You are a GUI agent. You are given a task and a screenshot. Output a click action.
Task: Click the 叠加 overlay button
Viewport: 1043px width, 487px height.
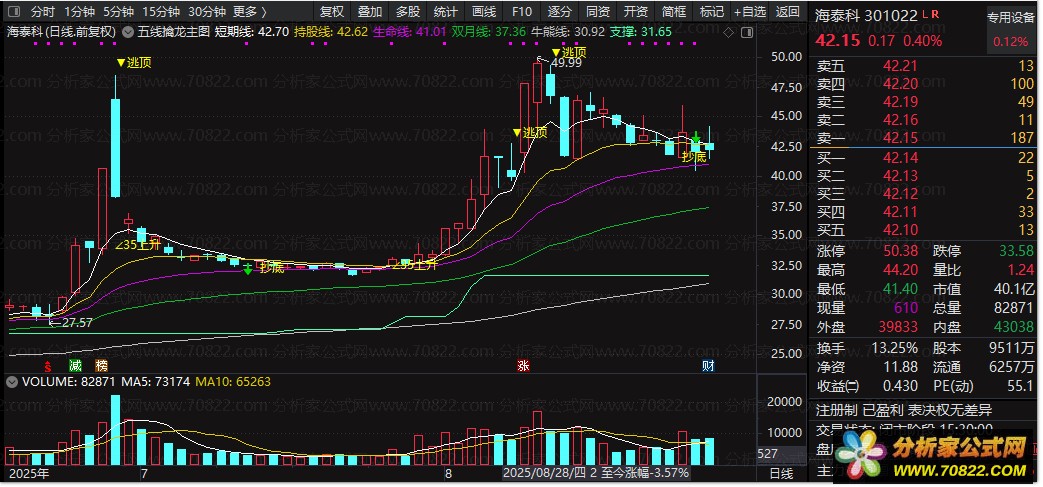click(370, 11)
